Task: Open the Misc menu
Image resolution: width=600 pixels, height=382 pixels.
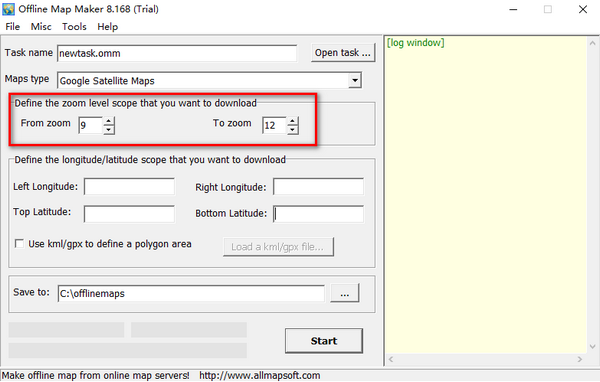Action: (41, 27)
